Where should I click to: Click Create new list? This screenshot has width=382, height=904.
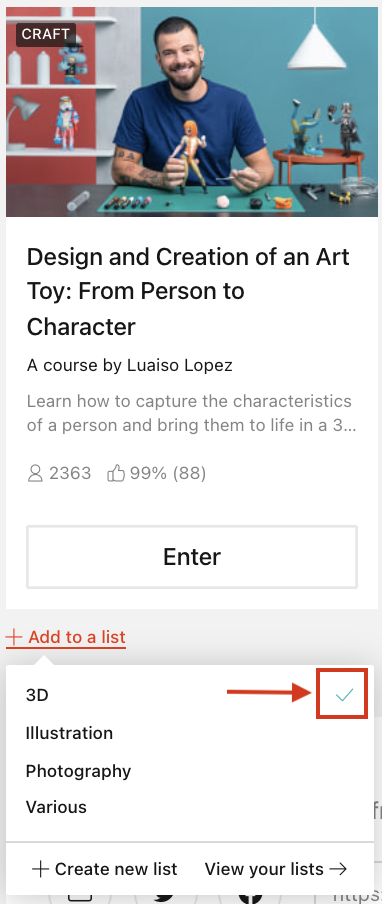coord(104,869)
